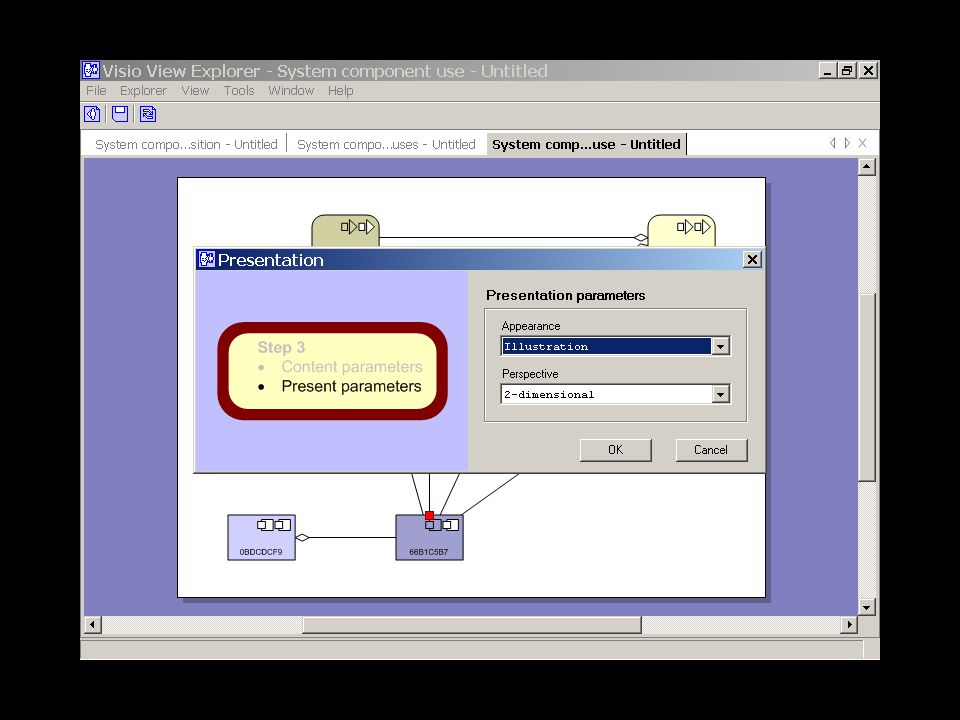Click the horizontal scrollbar right arrow
The width and height of the screenshot is (960, 720).
point(849,625)
